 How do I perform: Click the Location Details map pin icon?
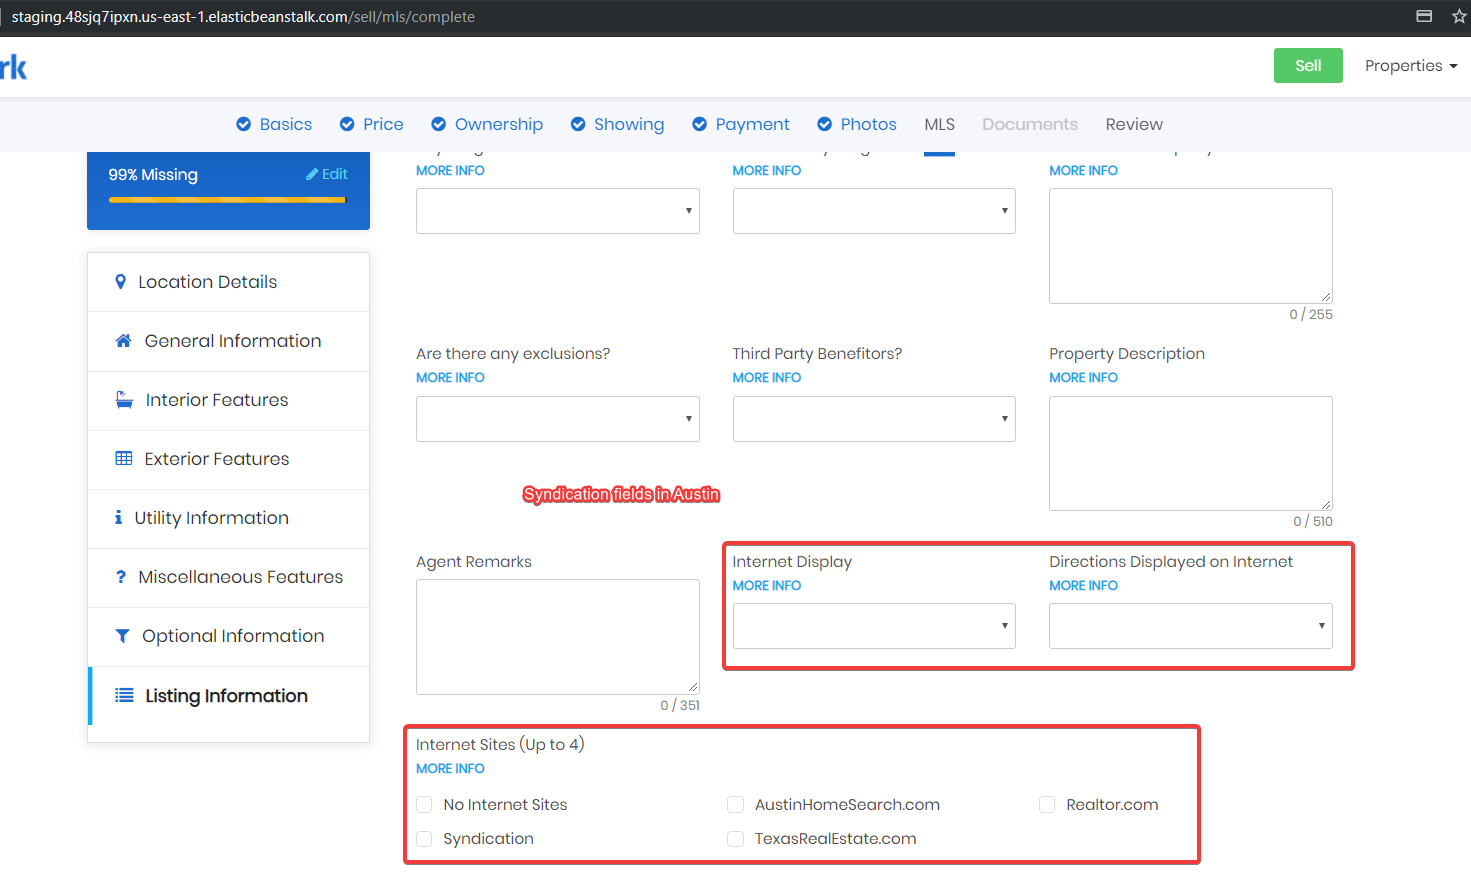pyautogui.click(x=121, y=282)
